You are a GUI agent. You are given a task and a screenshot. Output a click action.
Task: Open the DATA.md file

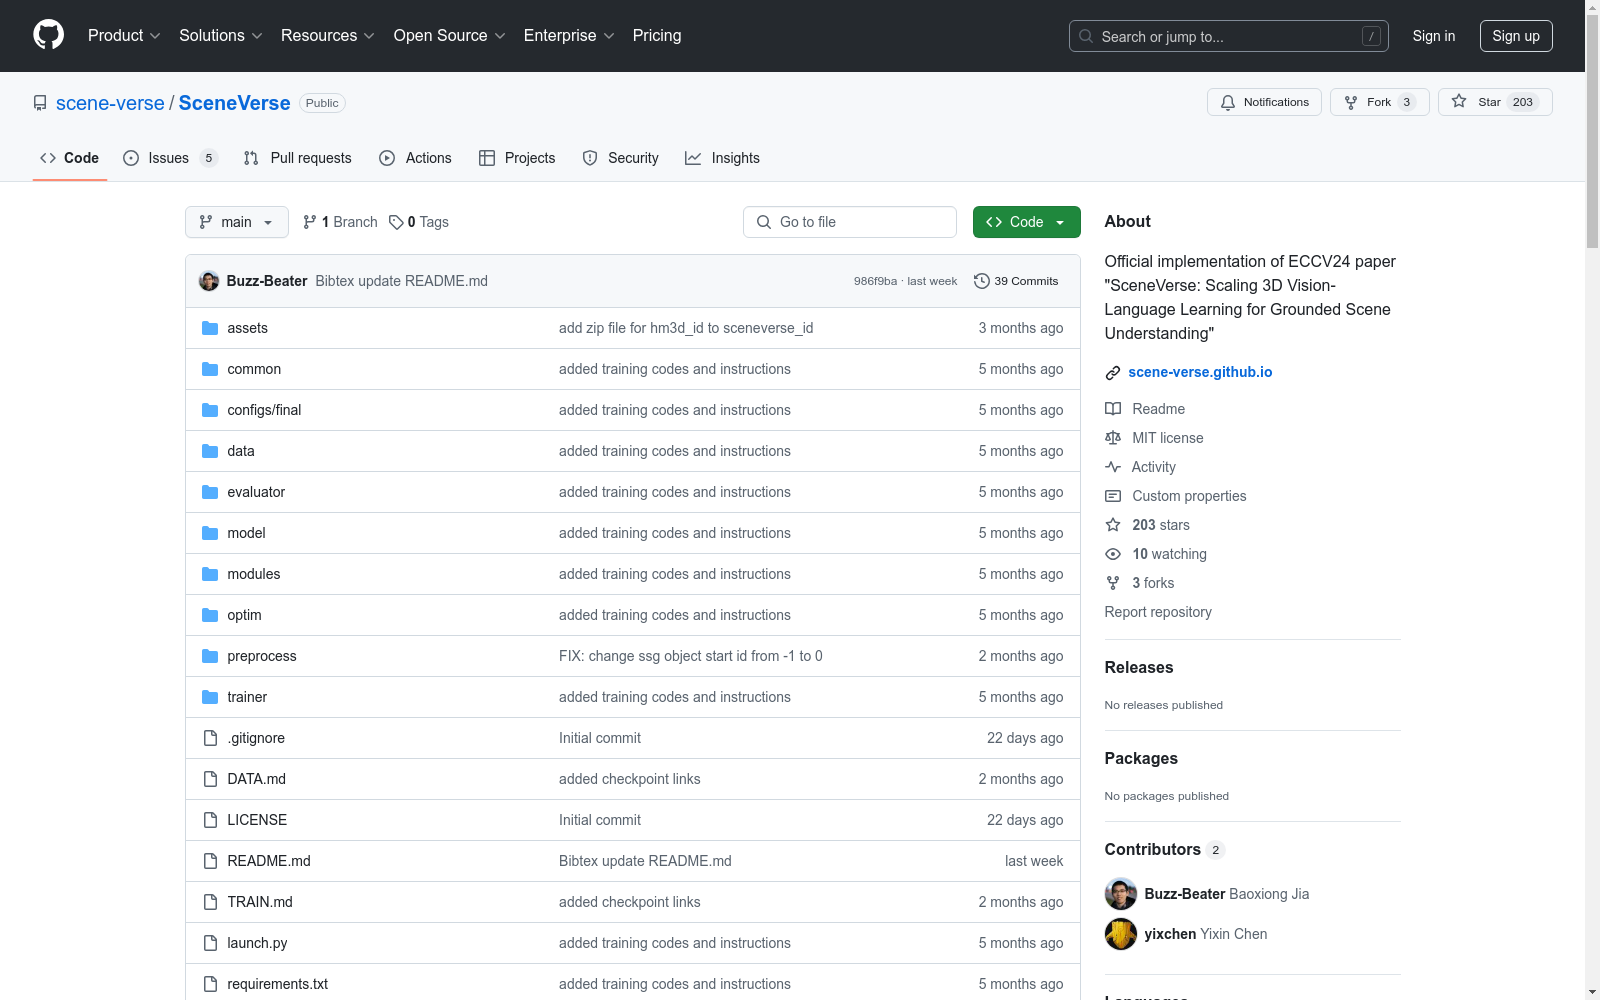pyautogui.click(x=257, y=779)
